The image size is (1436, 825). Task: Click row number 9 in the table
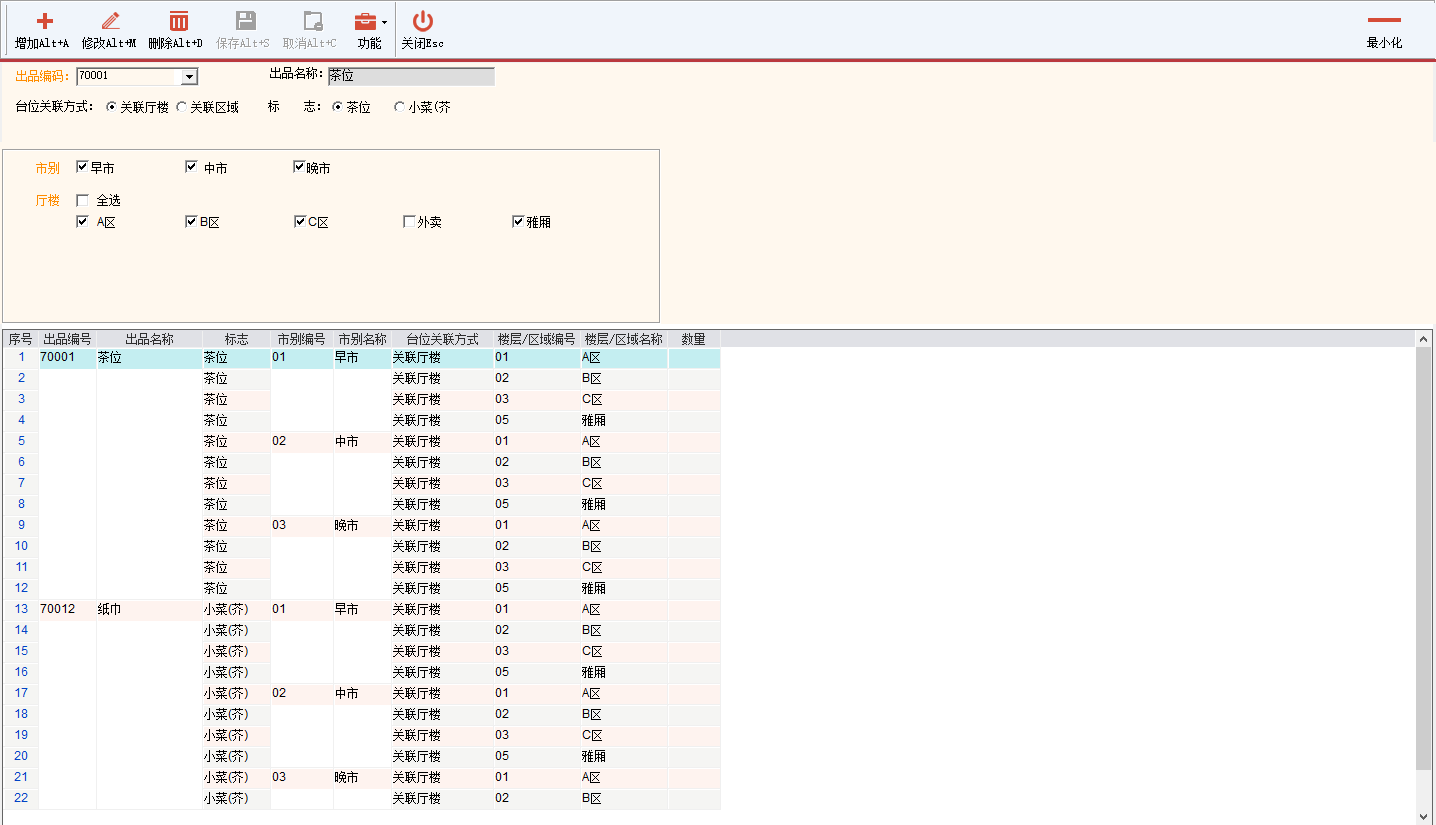(x=21, y=525)
